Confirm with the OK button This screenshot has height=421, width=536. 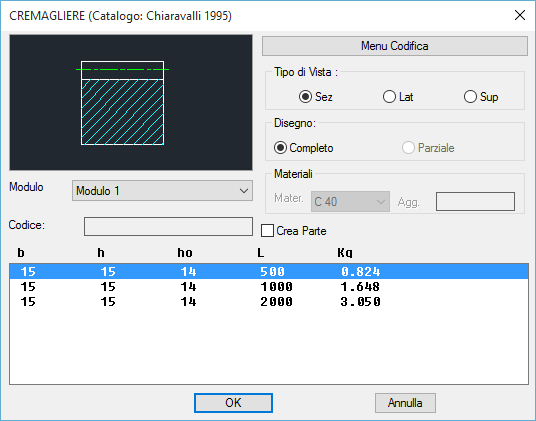233,403
